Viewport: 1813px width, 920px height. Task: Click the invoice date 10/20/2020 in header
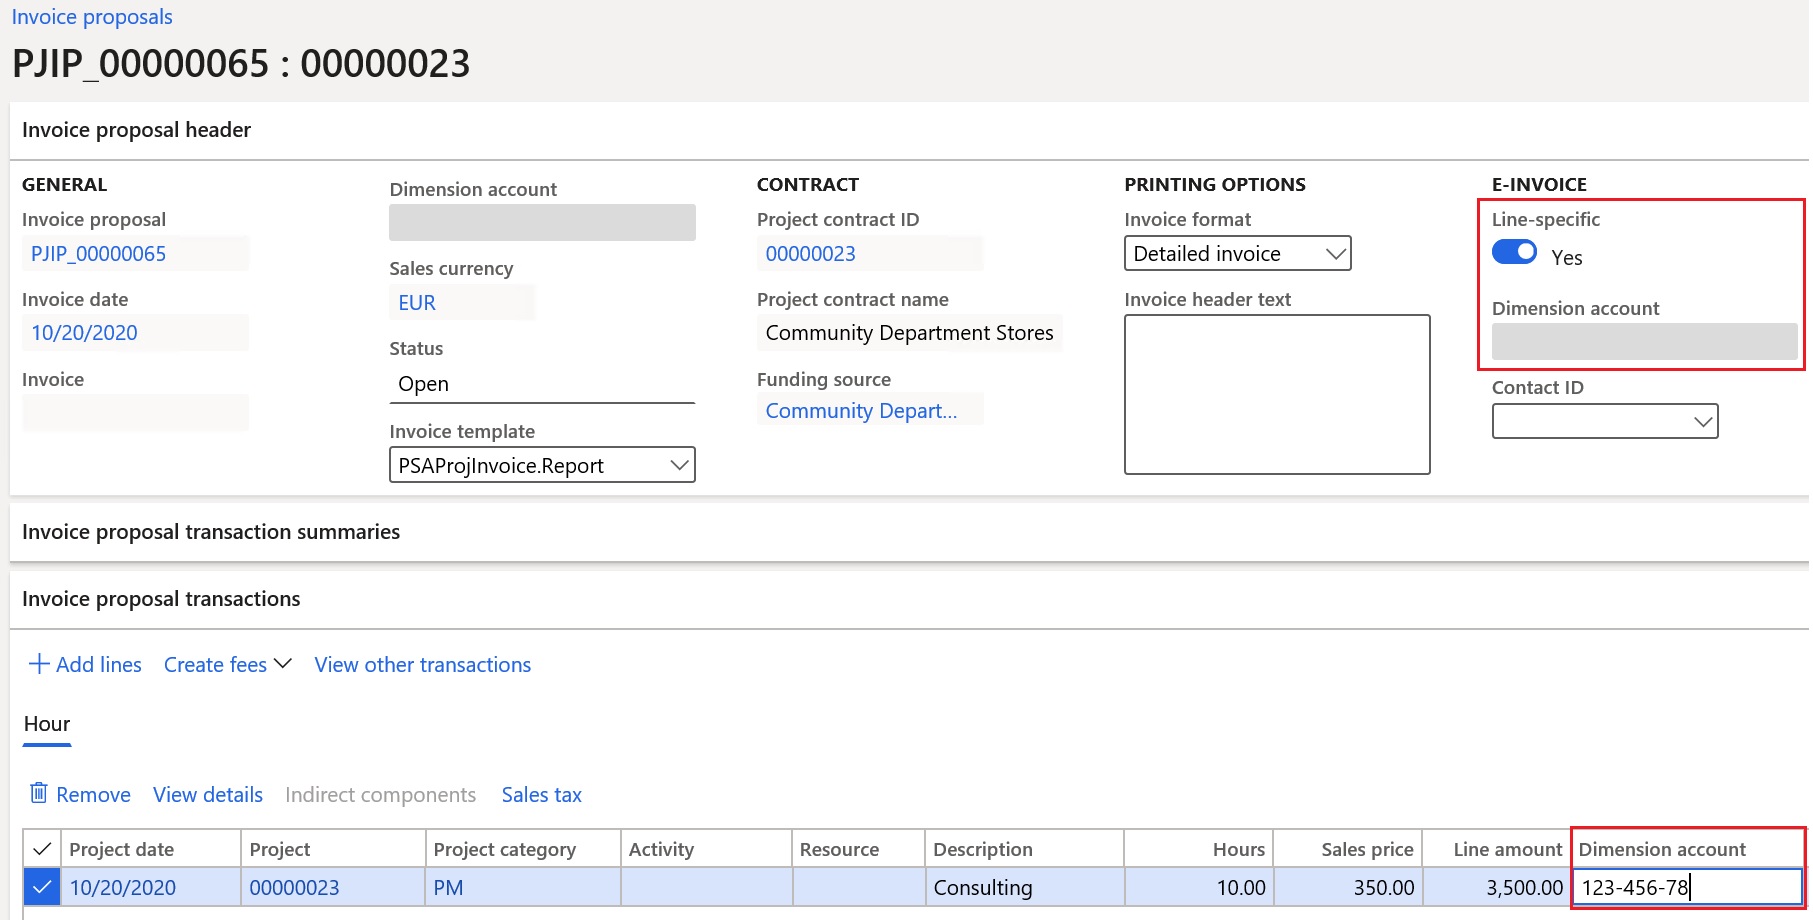click(x=84, y=333)
